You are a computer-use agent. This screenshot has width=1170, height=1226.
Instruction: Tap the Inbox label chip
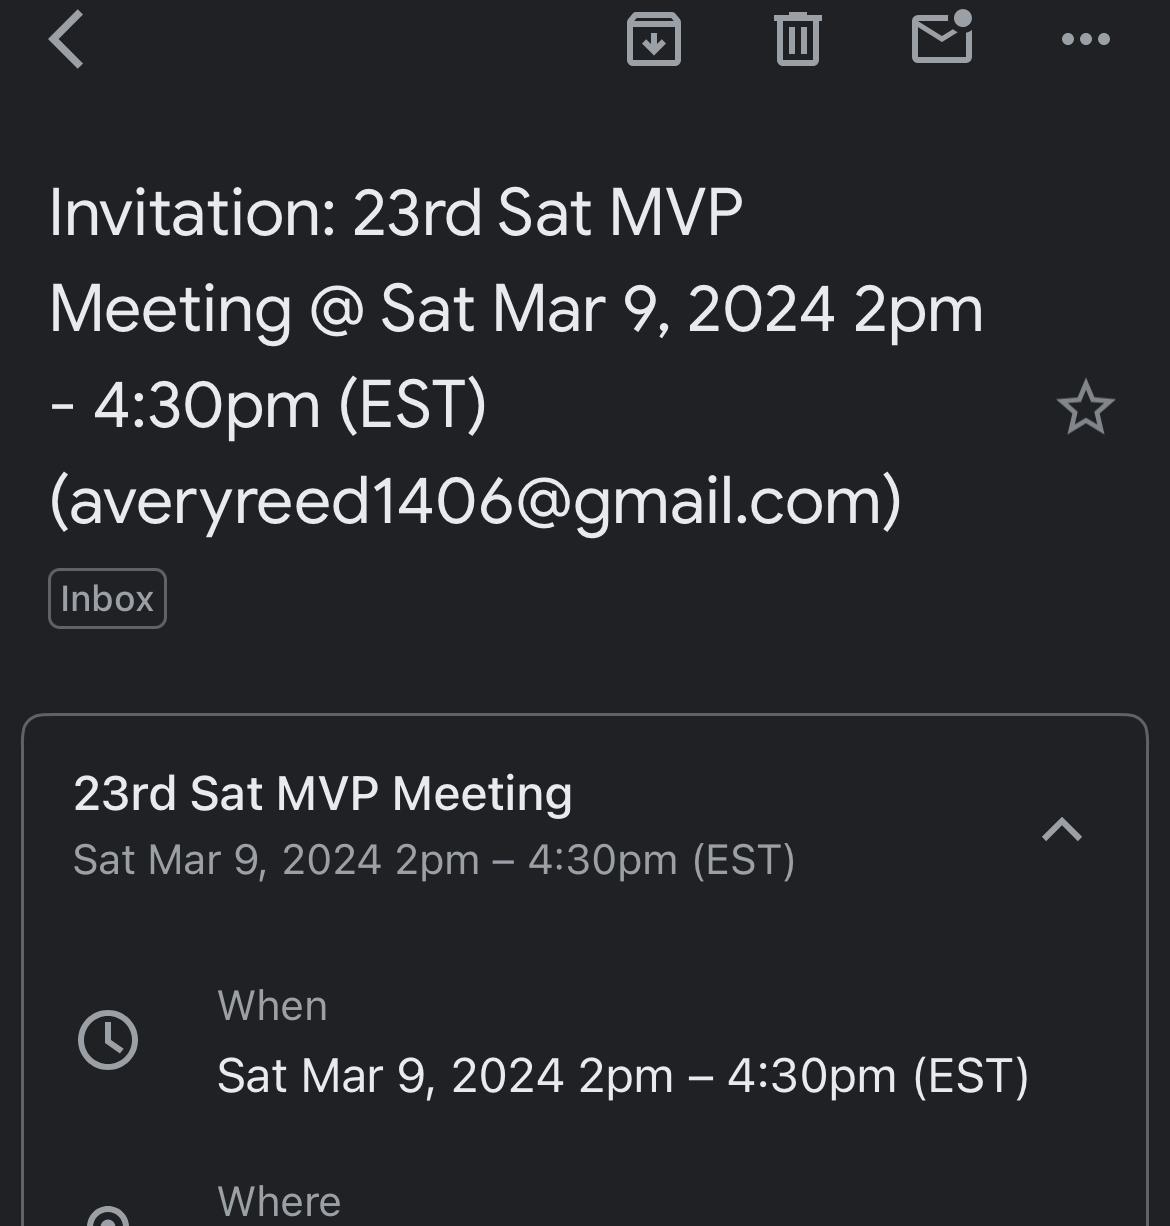(107, 599)
